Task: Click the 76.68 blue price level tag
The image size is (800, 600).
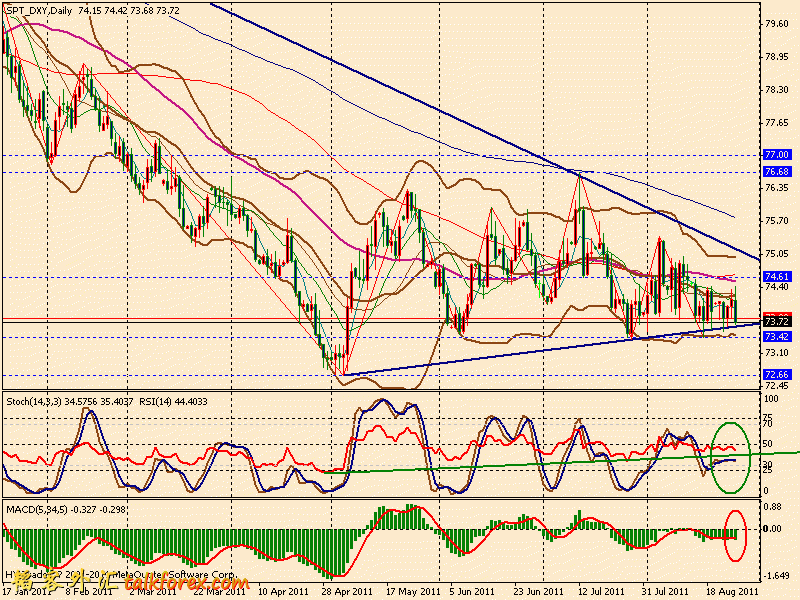Action: [x=777, y=172]
